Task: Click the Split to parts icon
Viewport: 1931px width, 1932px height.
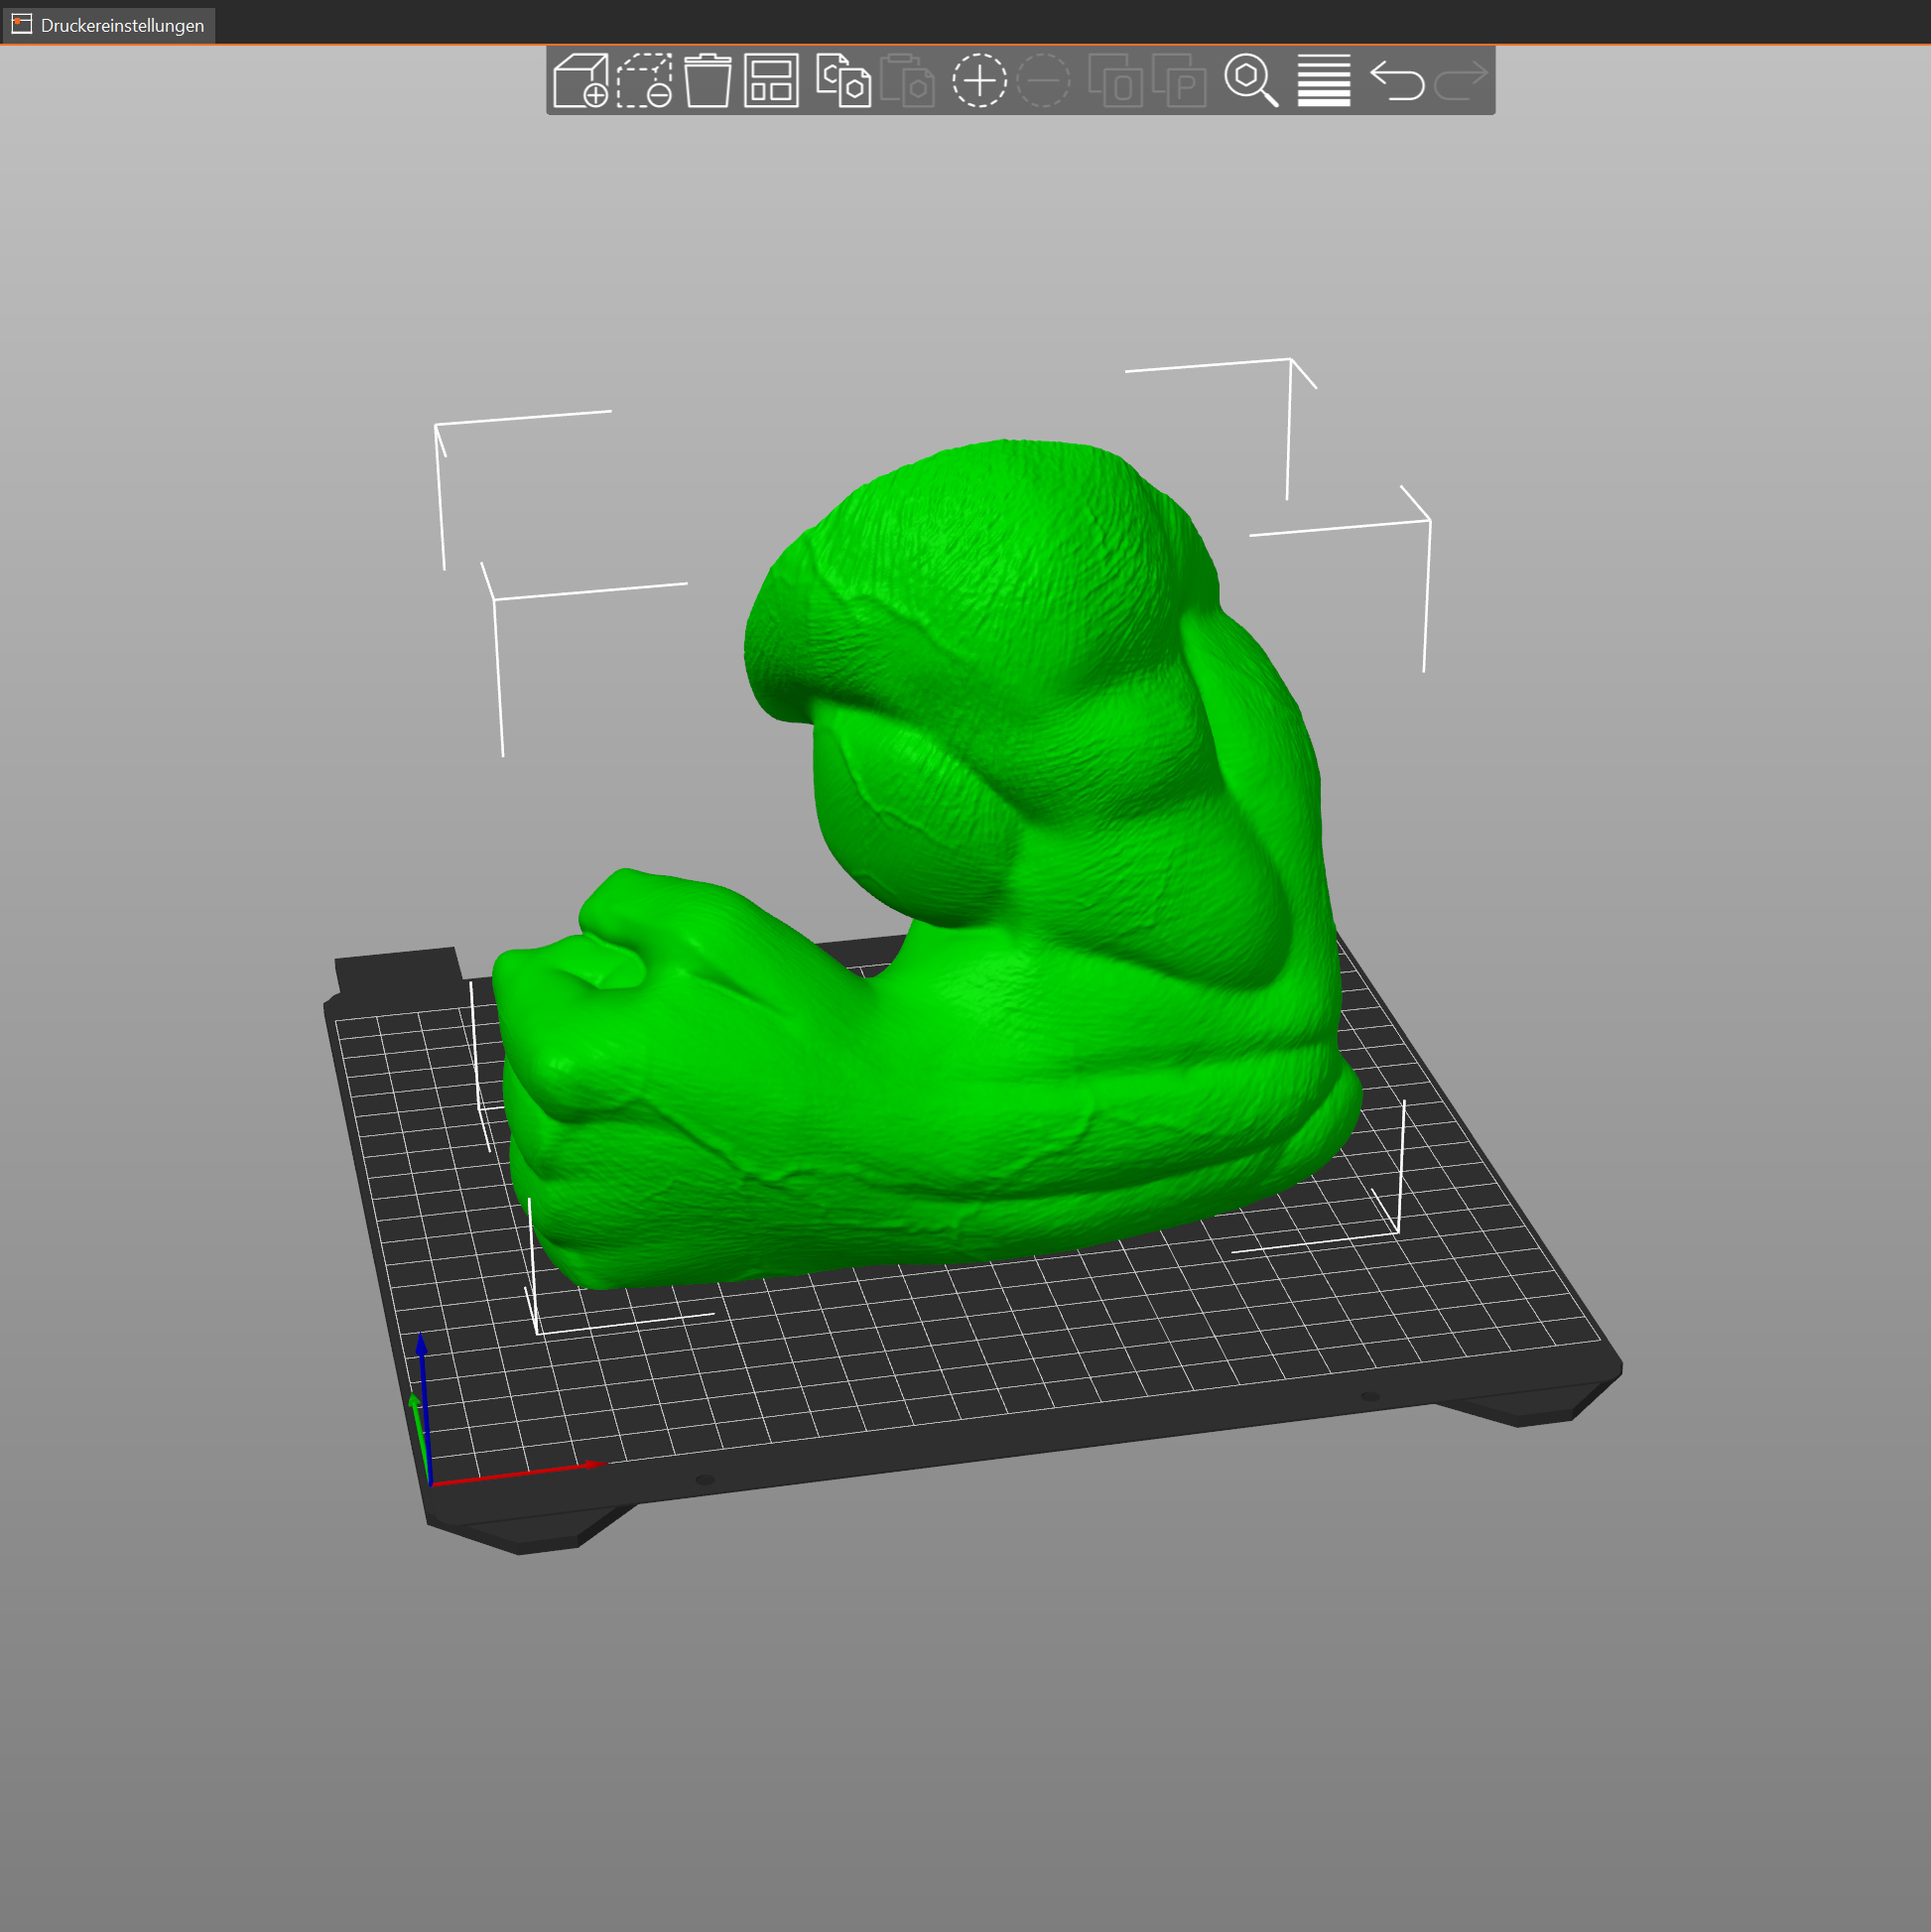Action: click(1179, 80)
